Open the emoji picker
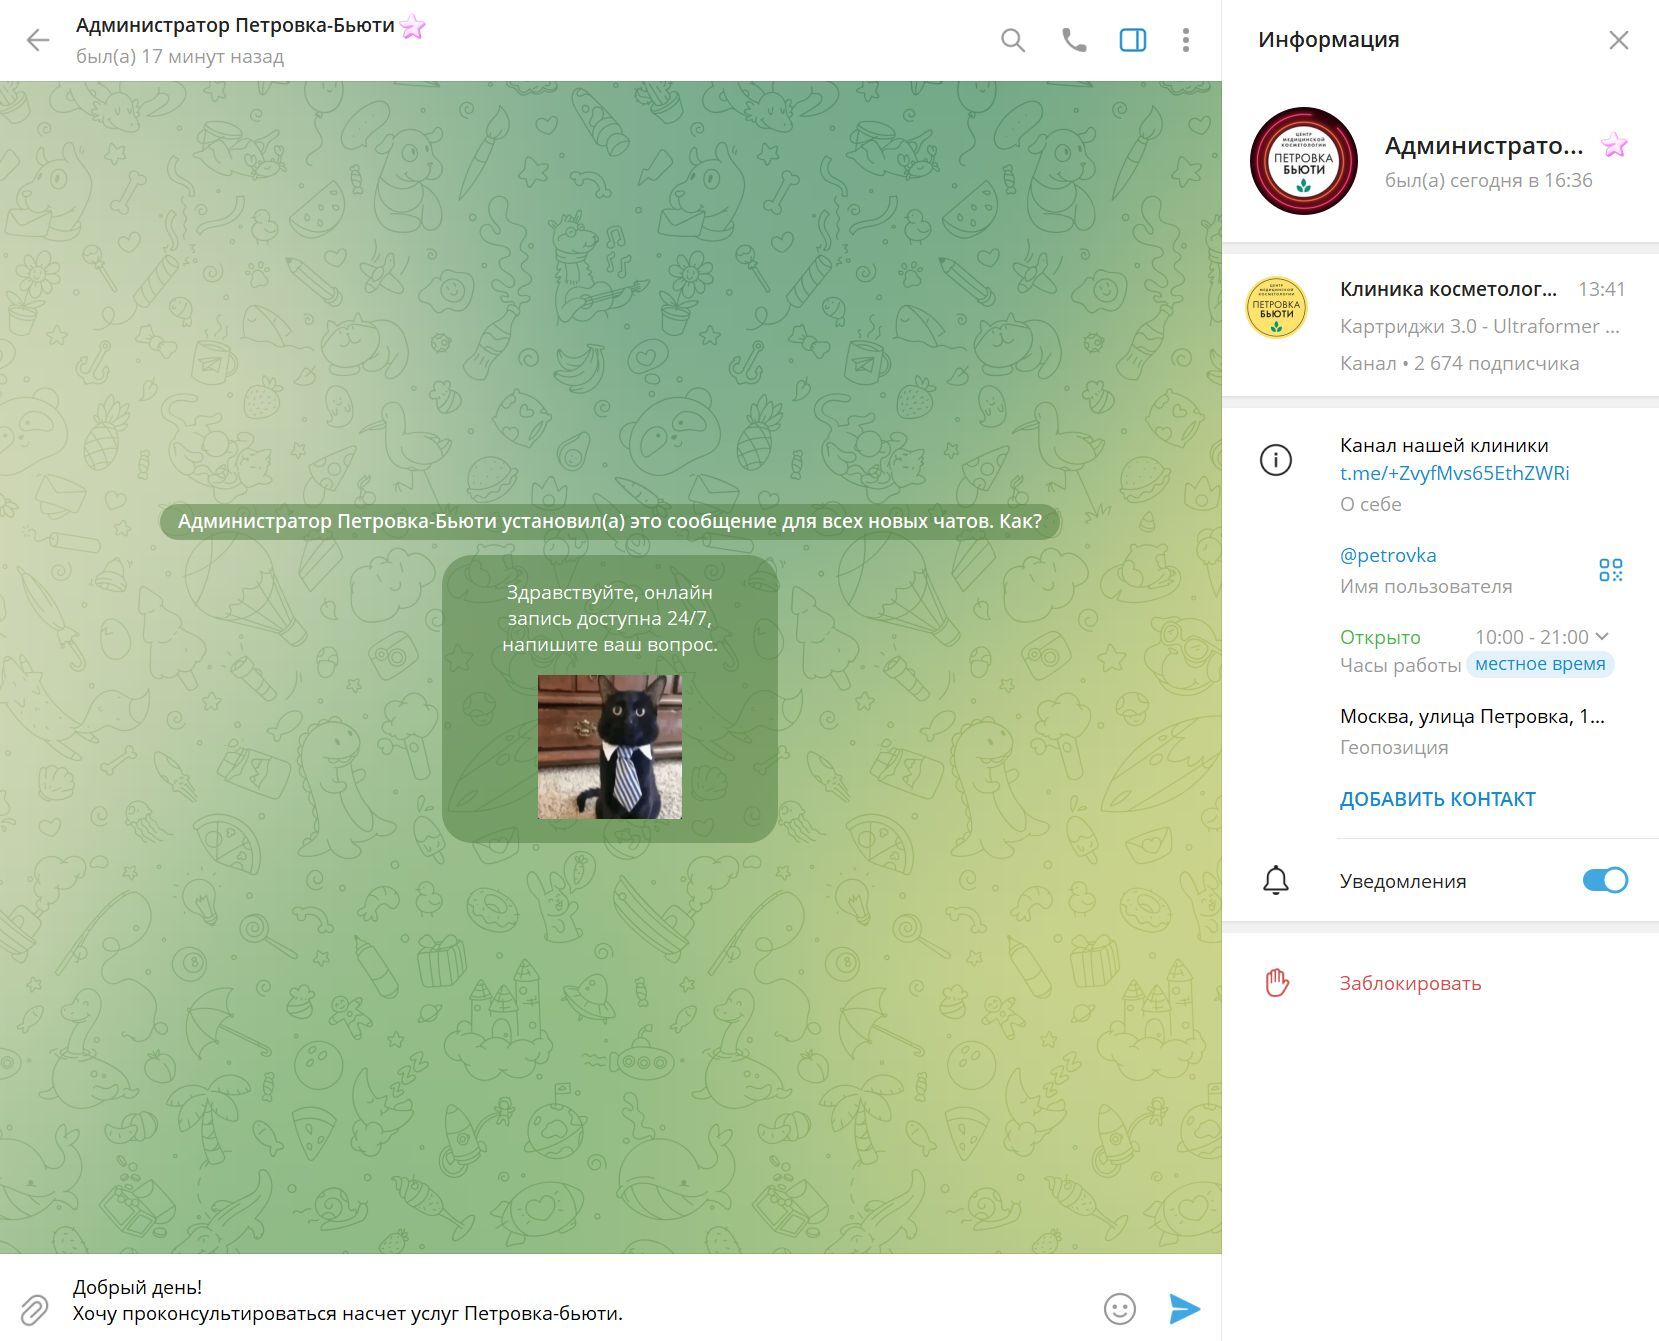 pos(1120,1309)
